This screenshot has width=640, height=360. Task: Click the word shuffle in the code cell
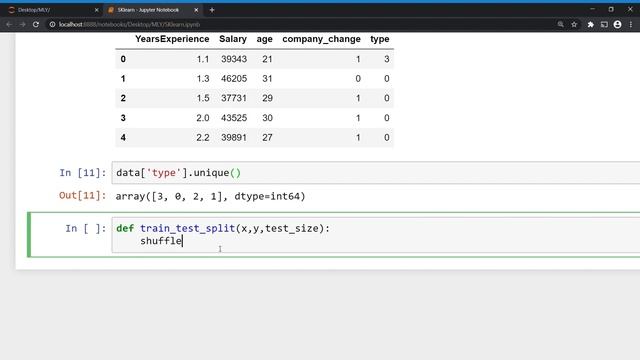(161, 241)
